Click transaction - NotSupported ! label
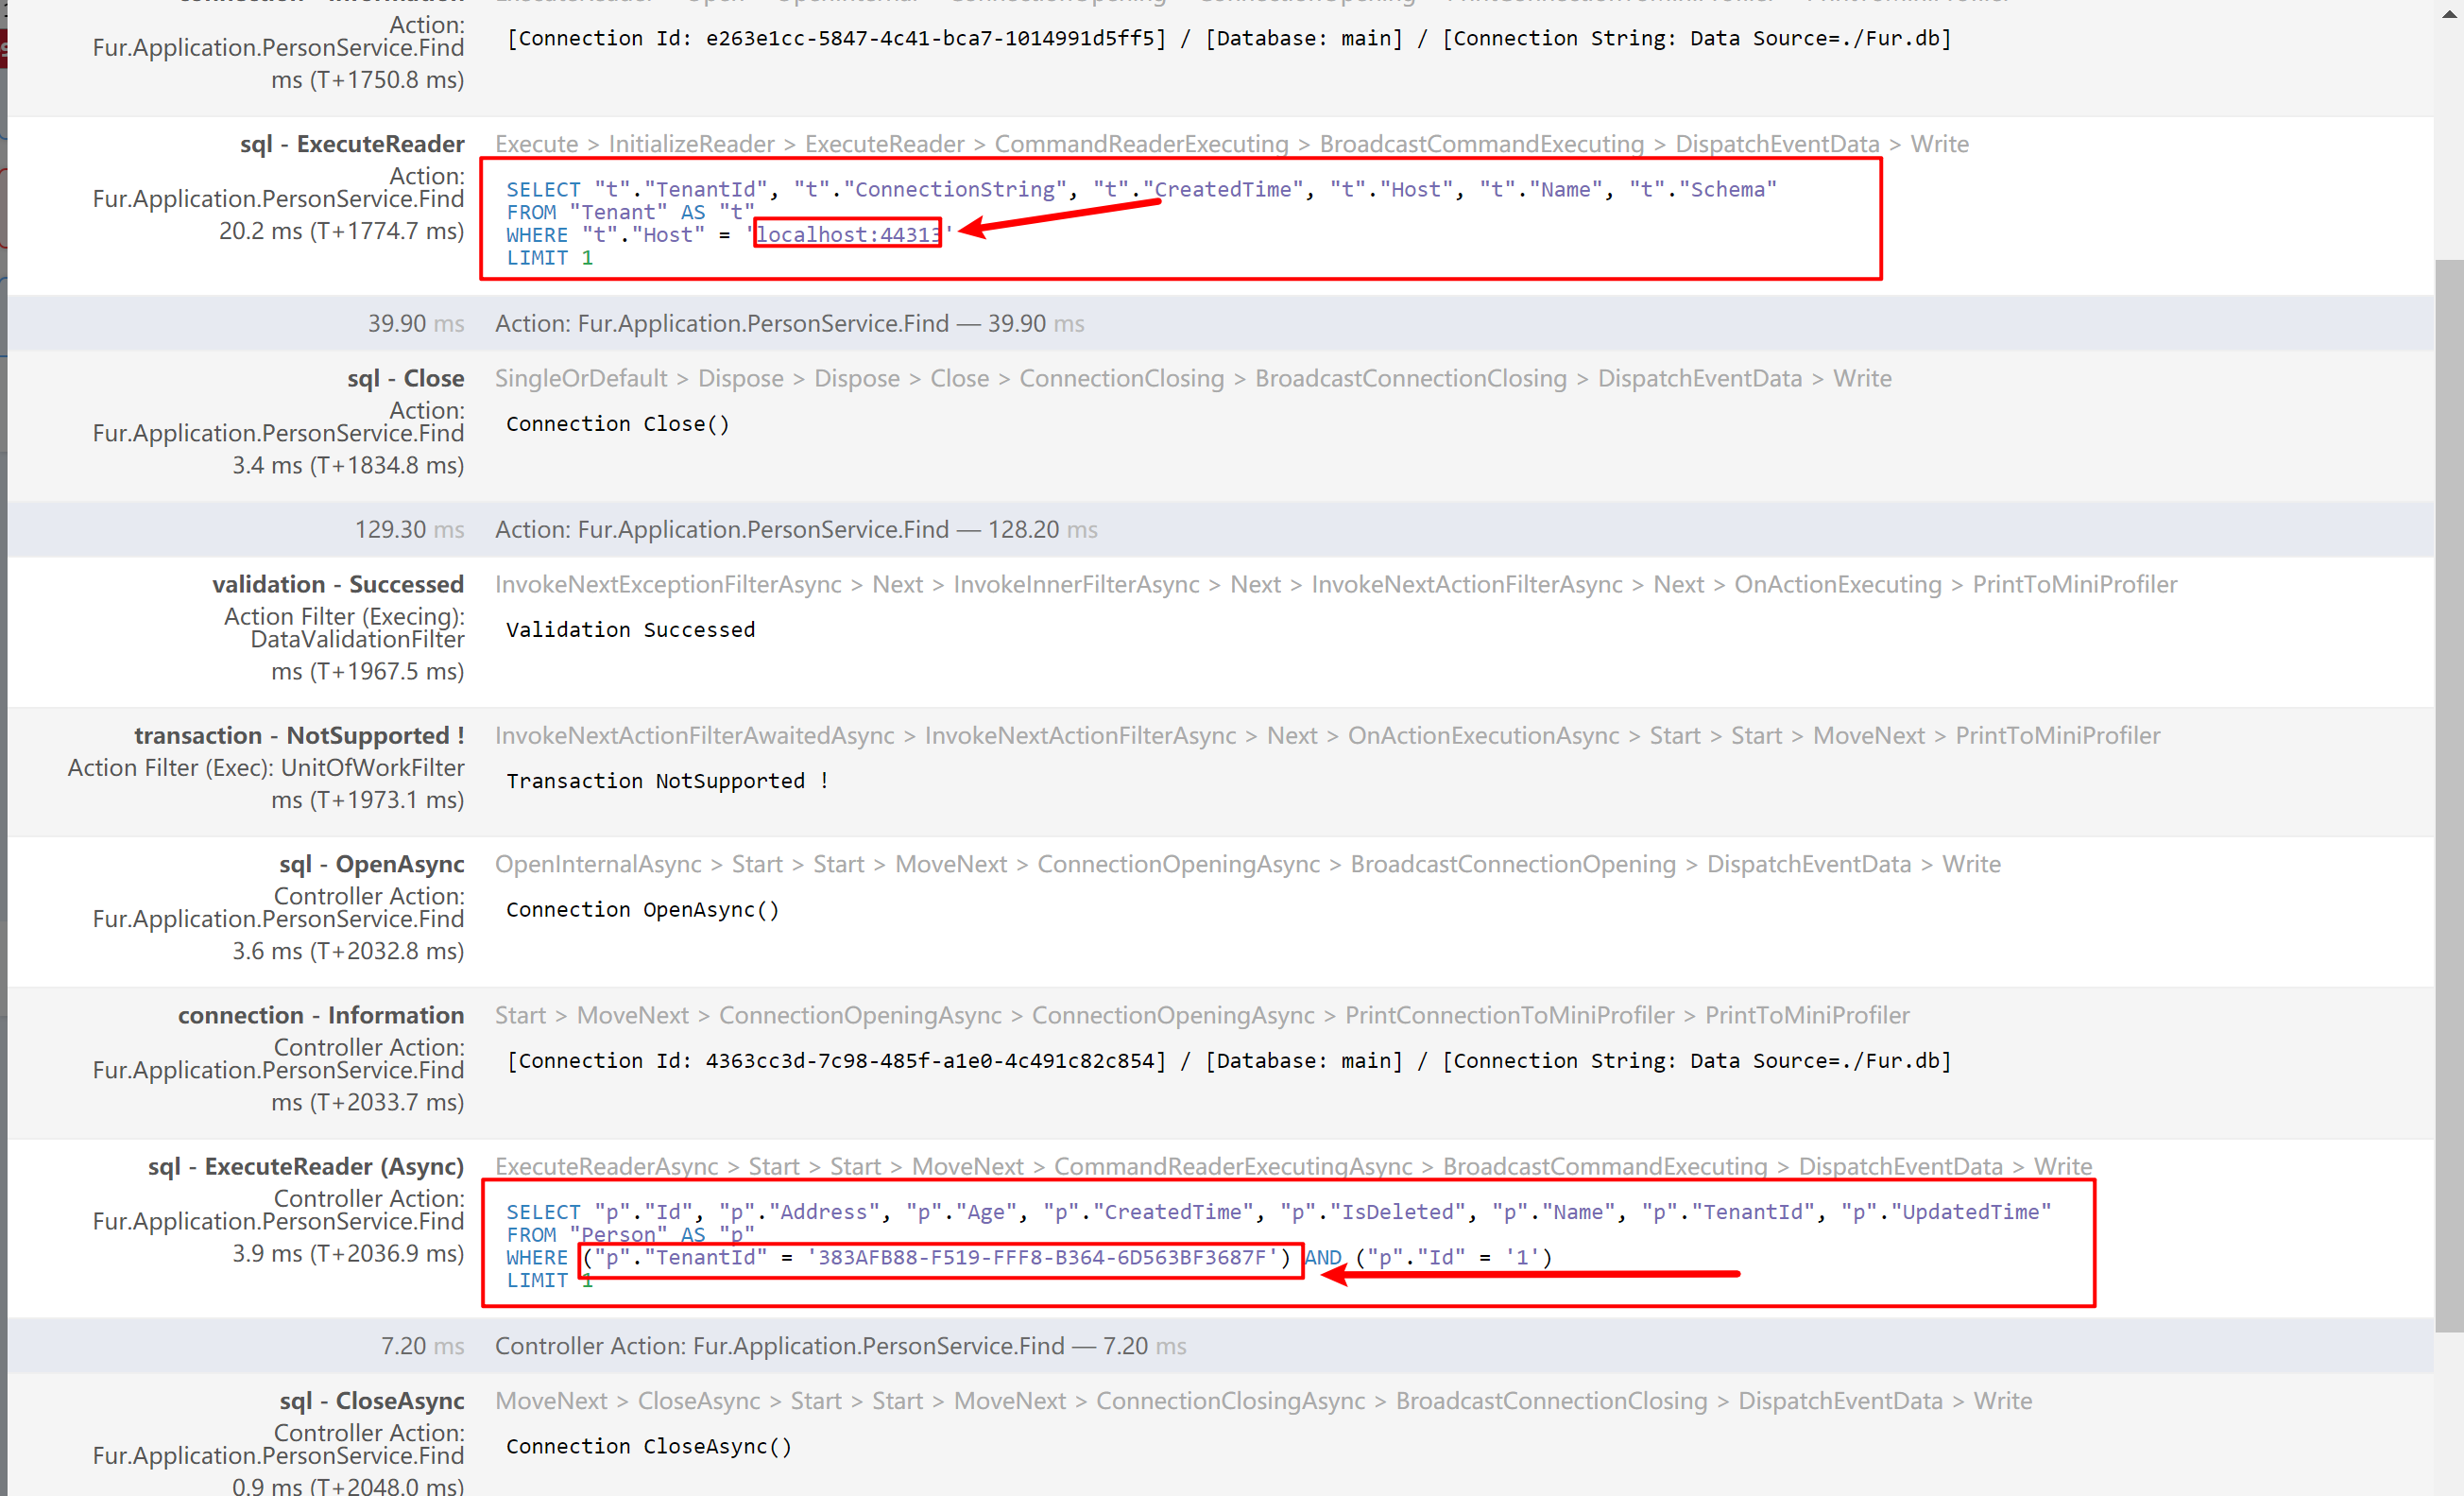The width and height of the screenshot is (2464, 1496). point(299,735)
